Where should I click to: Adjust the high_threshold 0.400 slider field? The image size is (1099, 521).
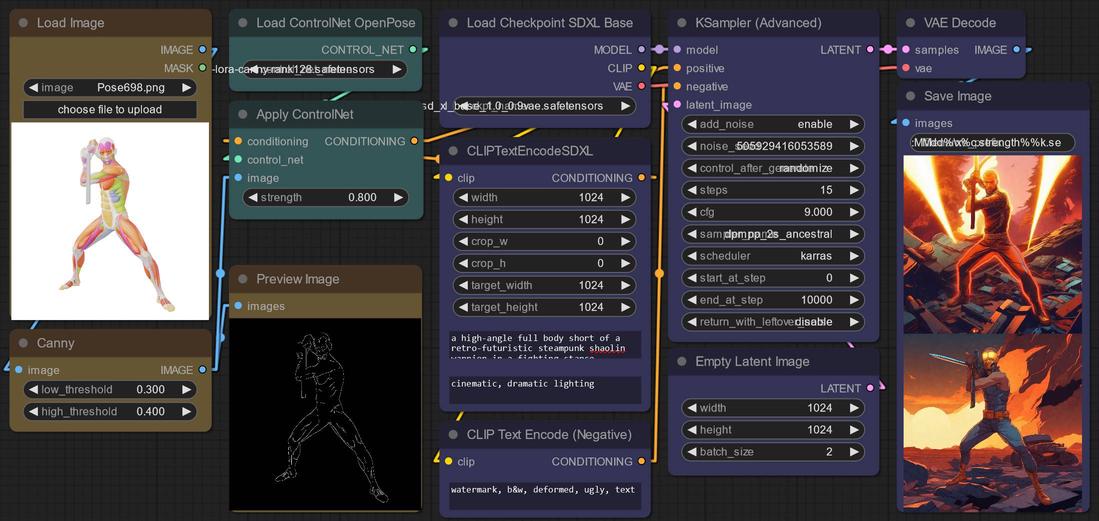(x=109, y=412)
